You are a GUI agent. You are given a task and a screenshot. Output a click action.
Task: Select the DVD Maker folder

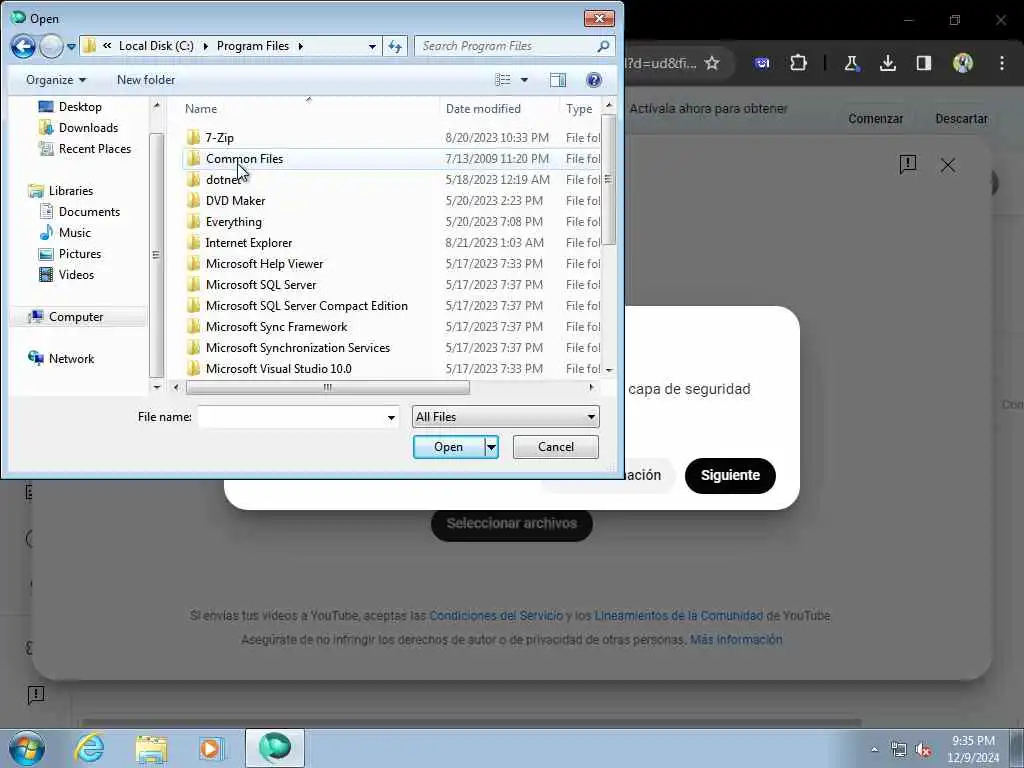(235, 200)
